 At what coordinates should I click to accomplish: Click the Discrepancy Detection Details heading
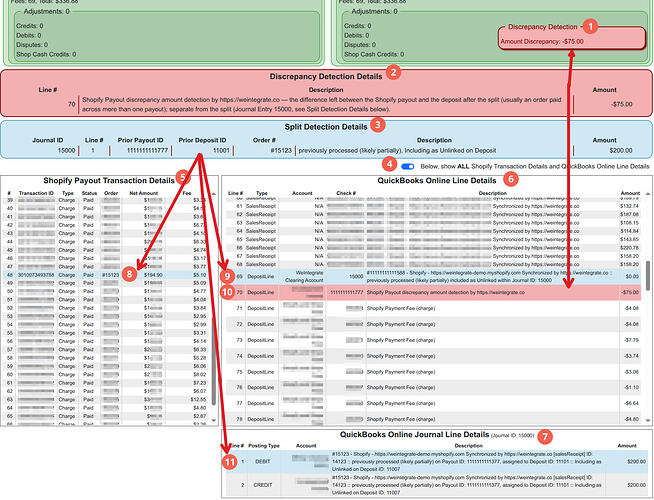326,76
